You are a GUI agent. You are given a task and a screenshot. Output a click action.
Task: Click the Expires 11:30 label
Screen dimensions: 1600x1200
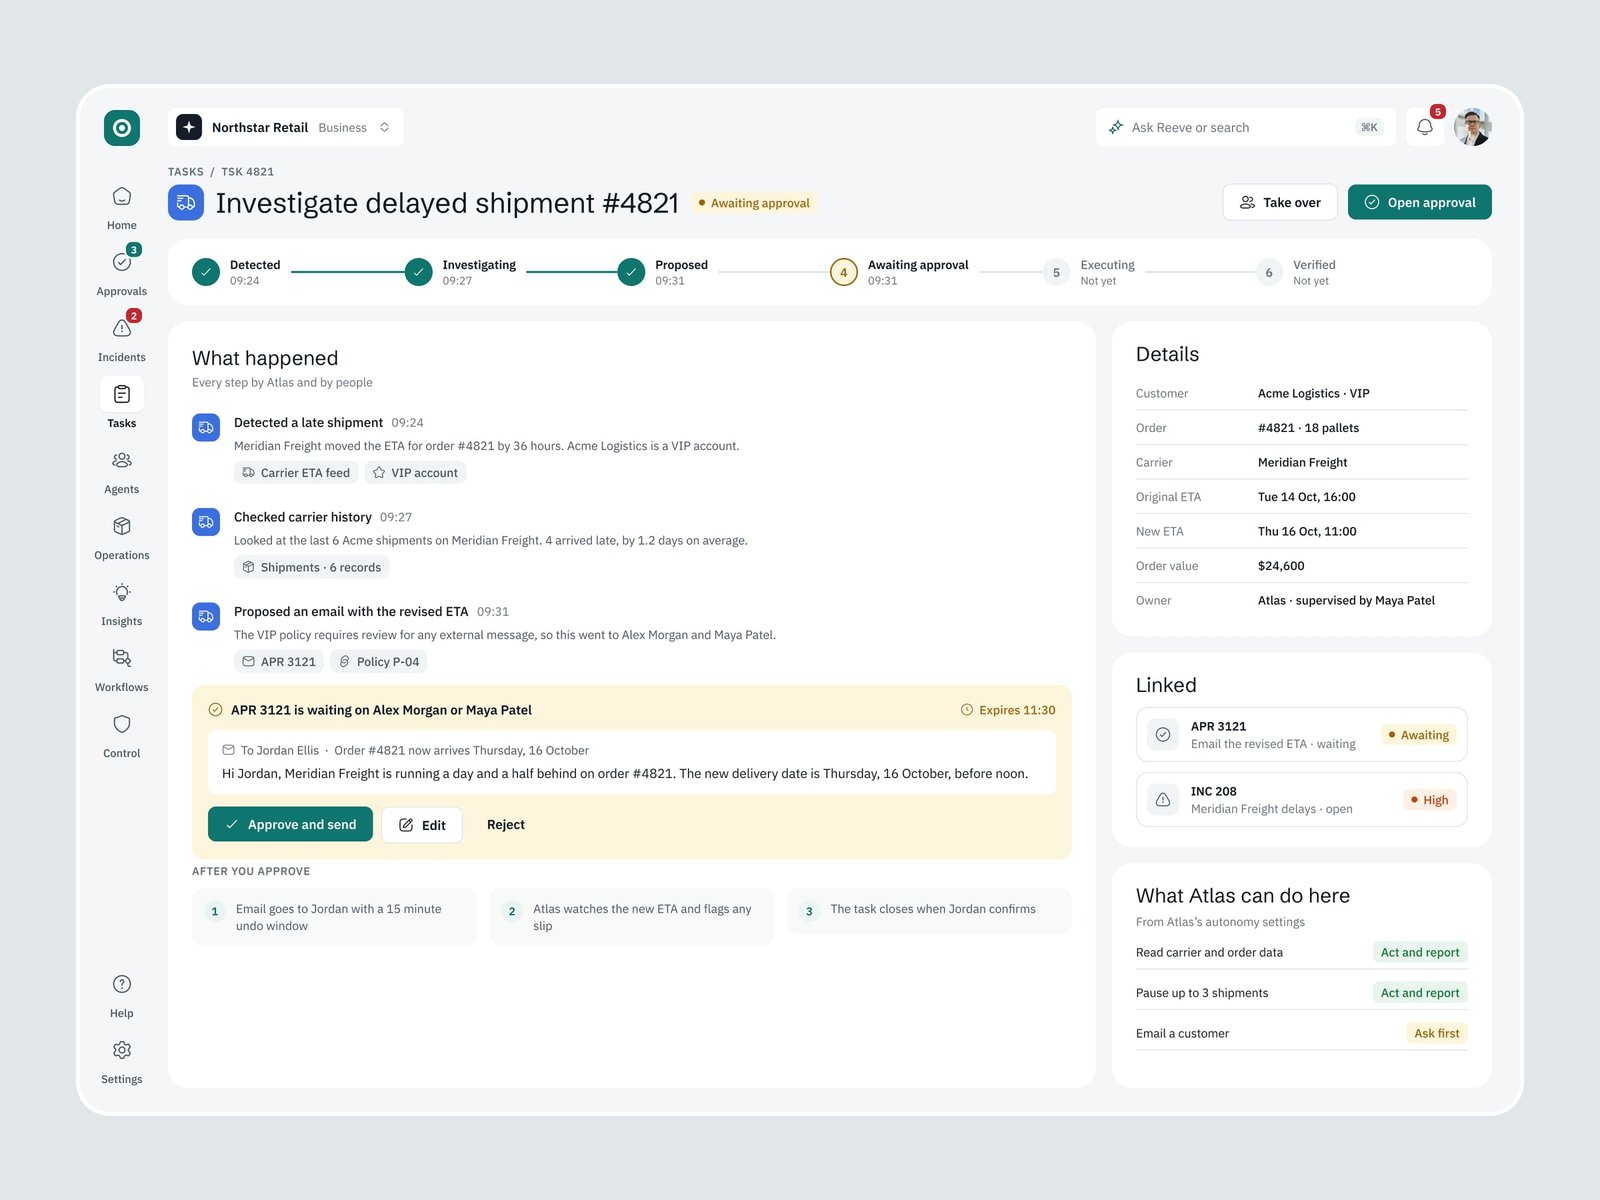point(1008,710)
